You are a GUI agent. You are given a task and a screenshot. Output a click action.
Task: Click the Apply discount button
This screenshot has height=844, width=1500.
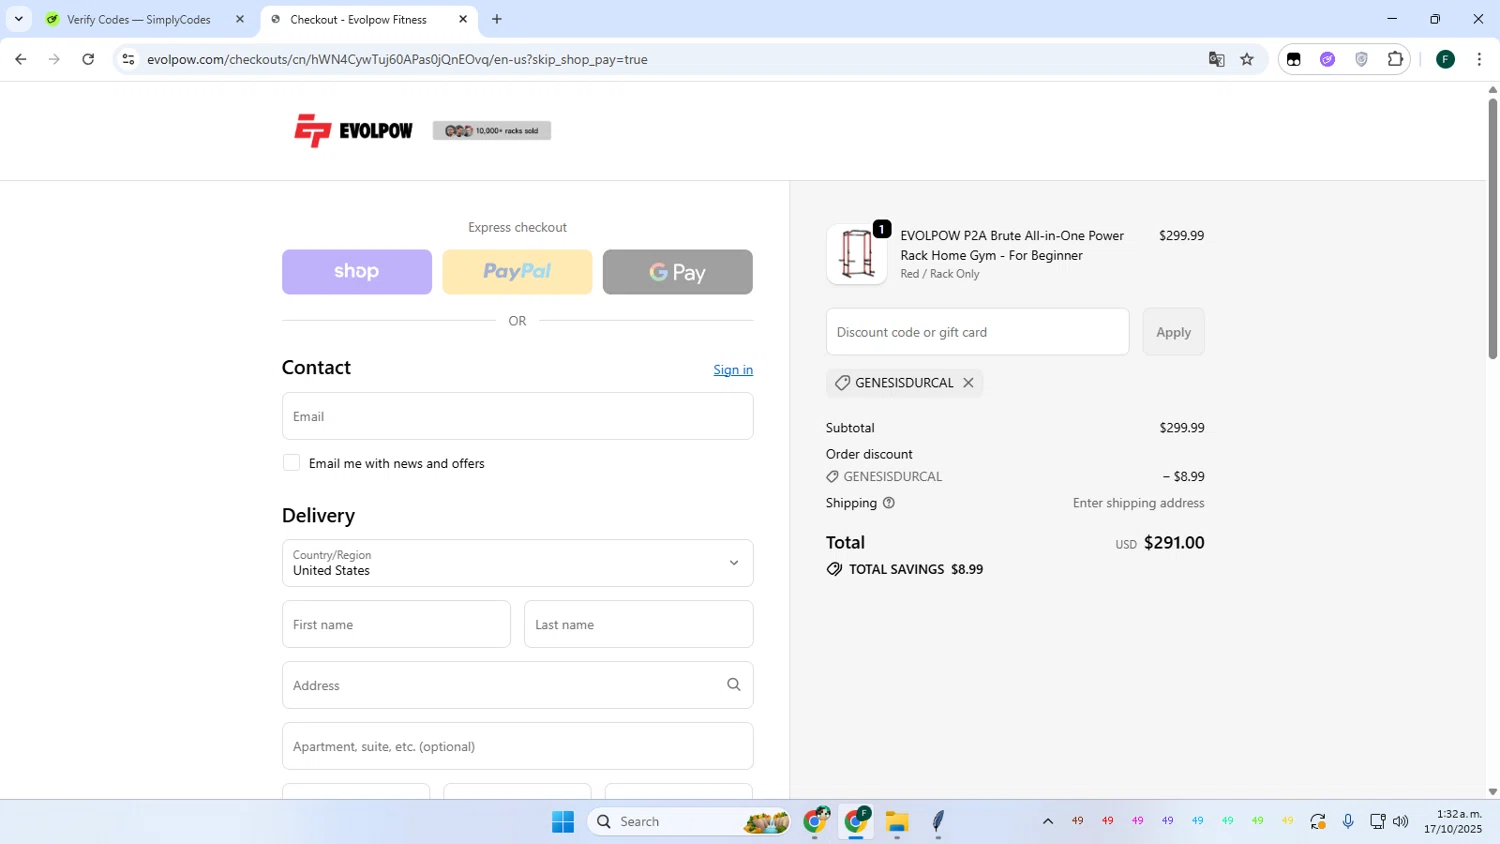[x=1174, y=332]
